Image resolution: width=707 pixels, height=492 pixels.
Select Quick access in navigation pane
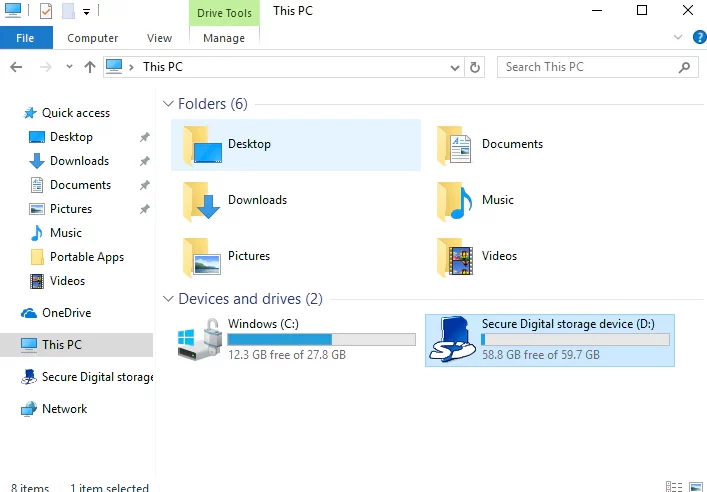76,113
